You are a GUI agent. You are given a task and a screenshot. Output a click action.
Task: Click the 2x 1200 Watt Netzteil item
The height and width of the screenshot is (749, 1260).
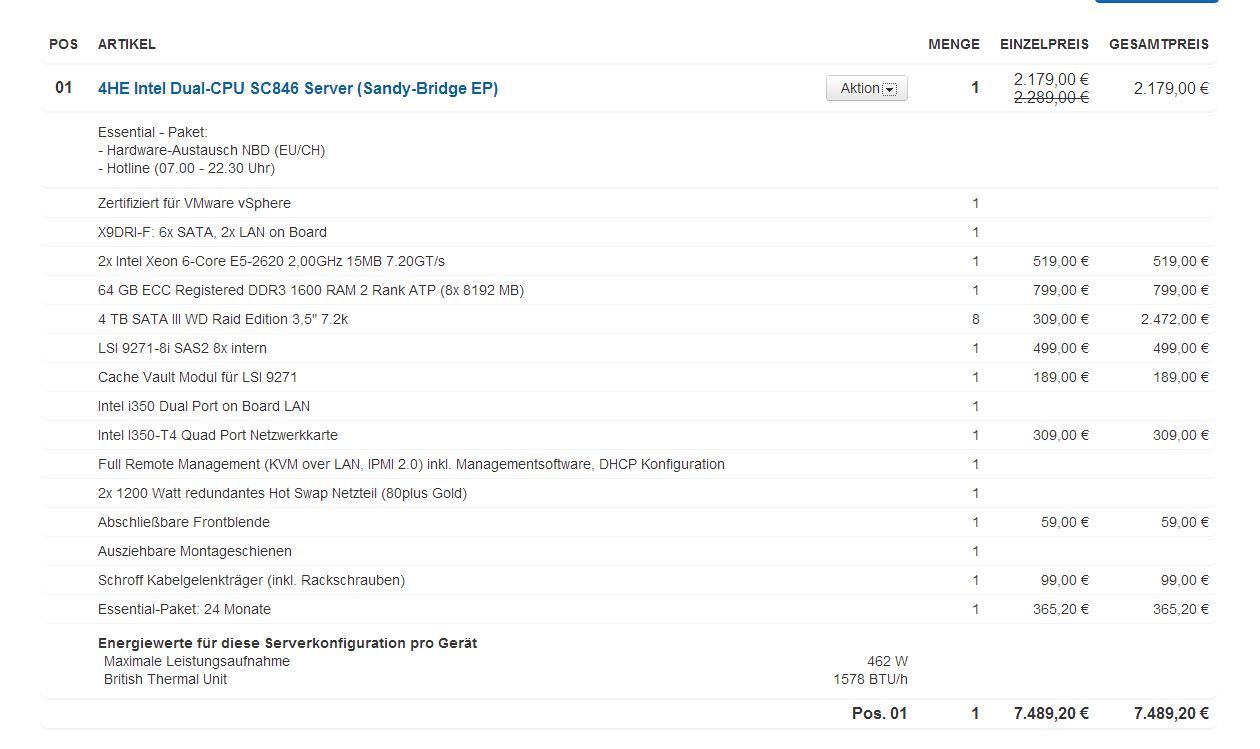(x=282, y=493)
